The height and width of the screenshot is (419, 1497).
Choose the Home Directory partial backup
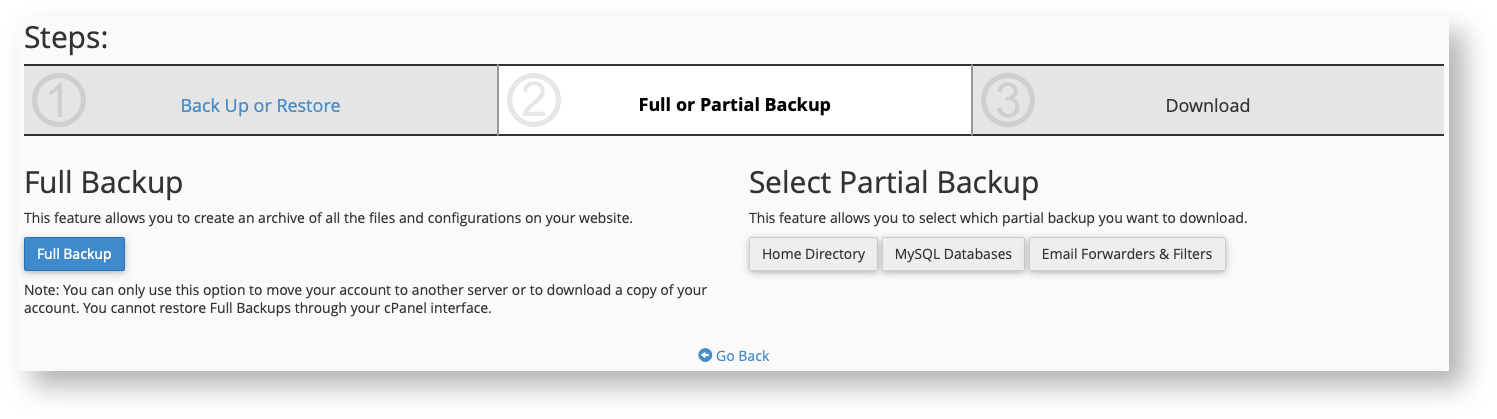click(813, 254)
